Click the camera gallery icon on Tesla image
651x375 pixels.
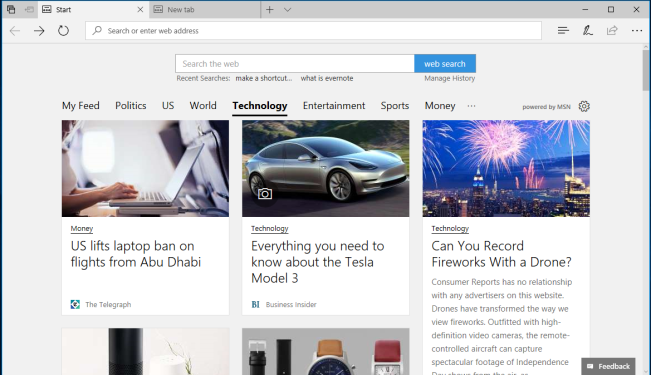click(x=265, y=194)
